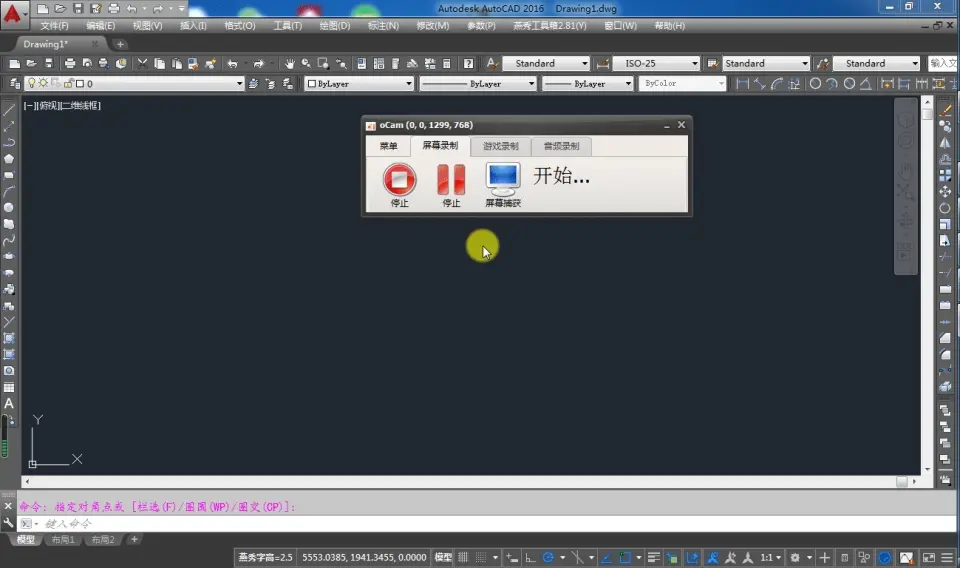Open the ByColor plot style dropdown
The height and width of the screenshot is (568, 960).
(x=682, y=83)
